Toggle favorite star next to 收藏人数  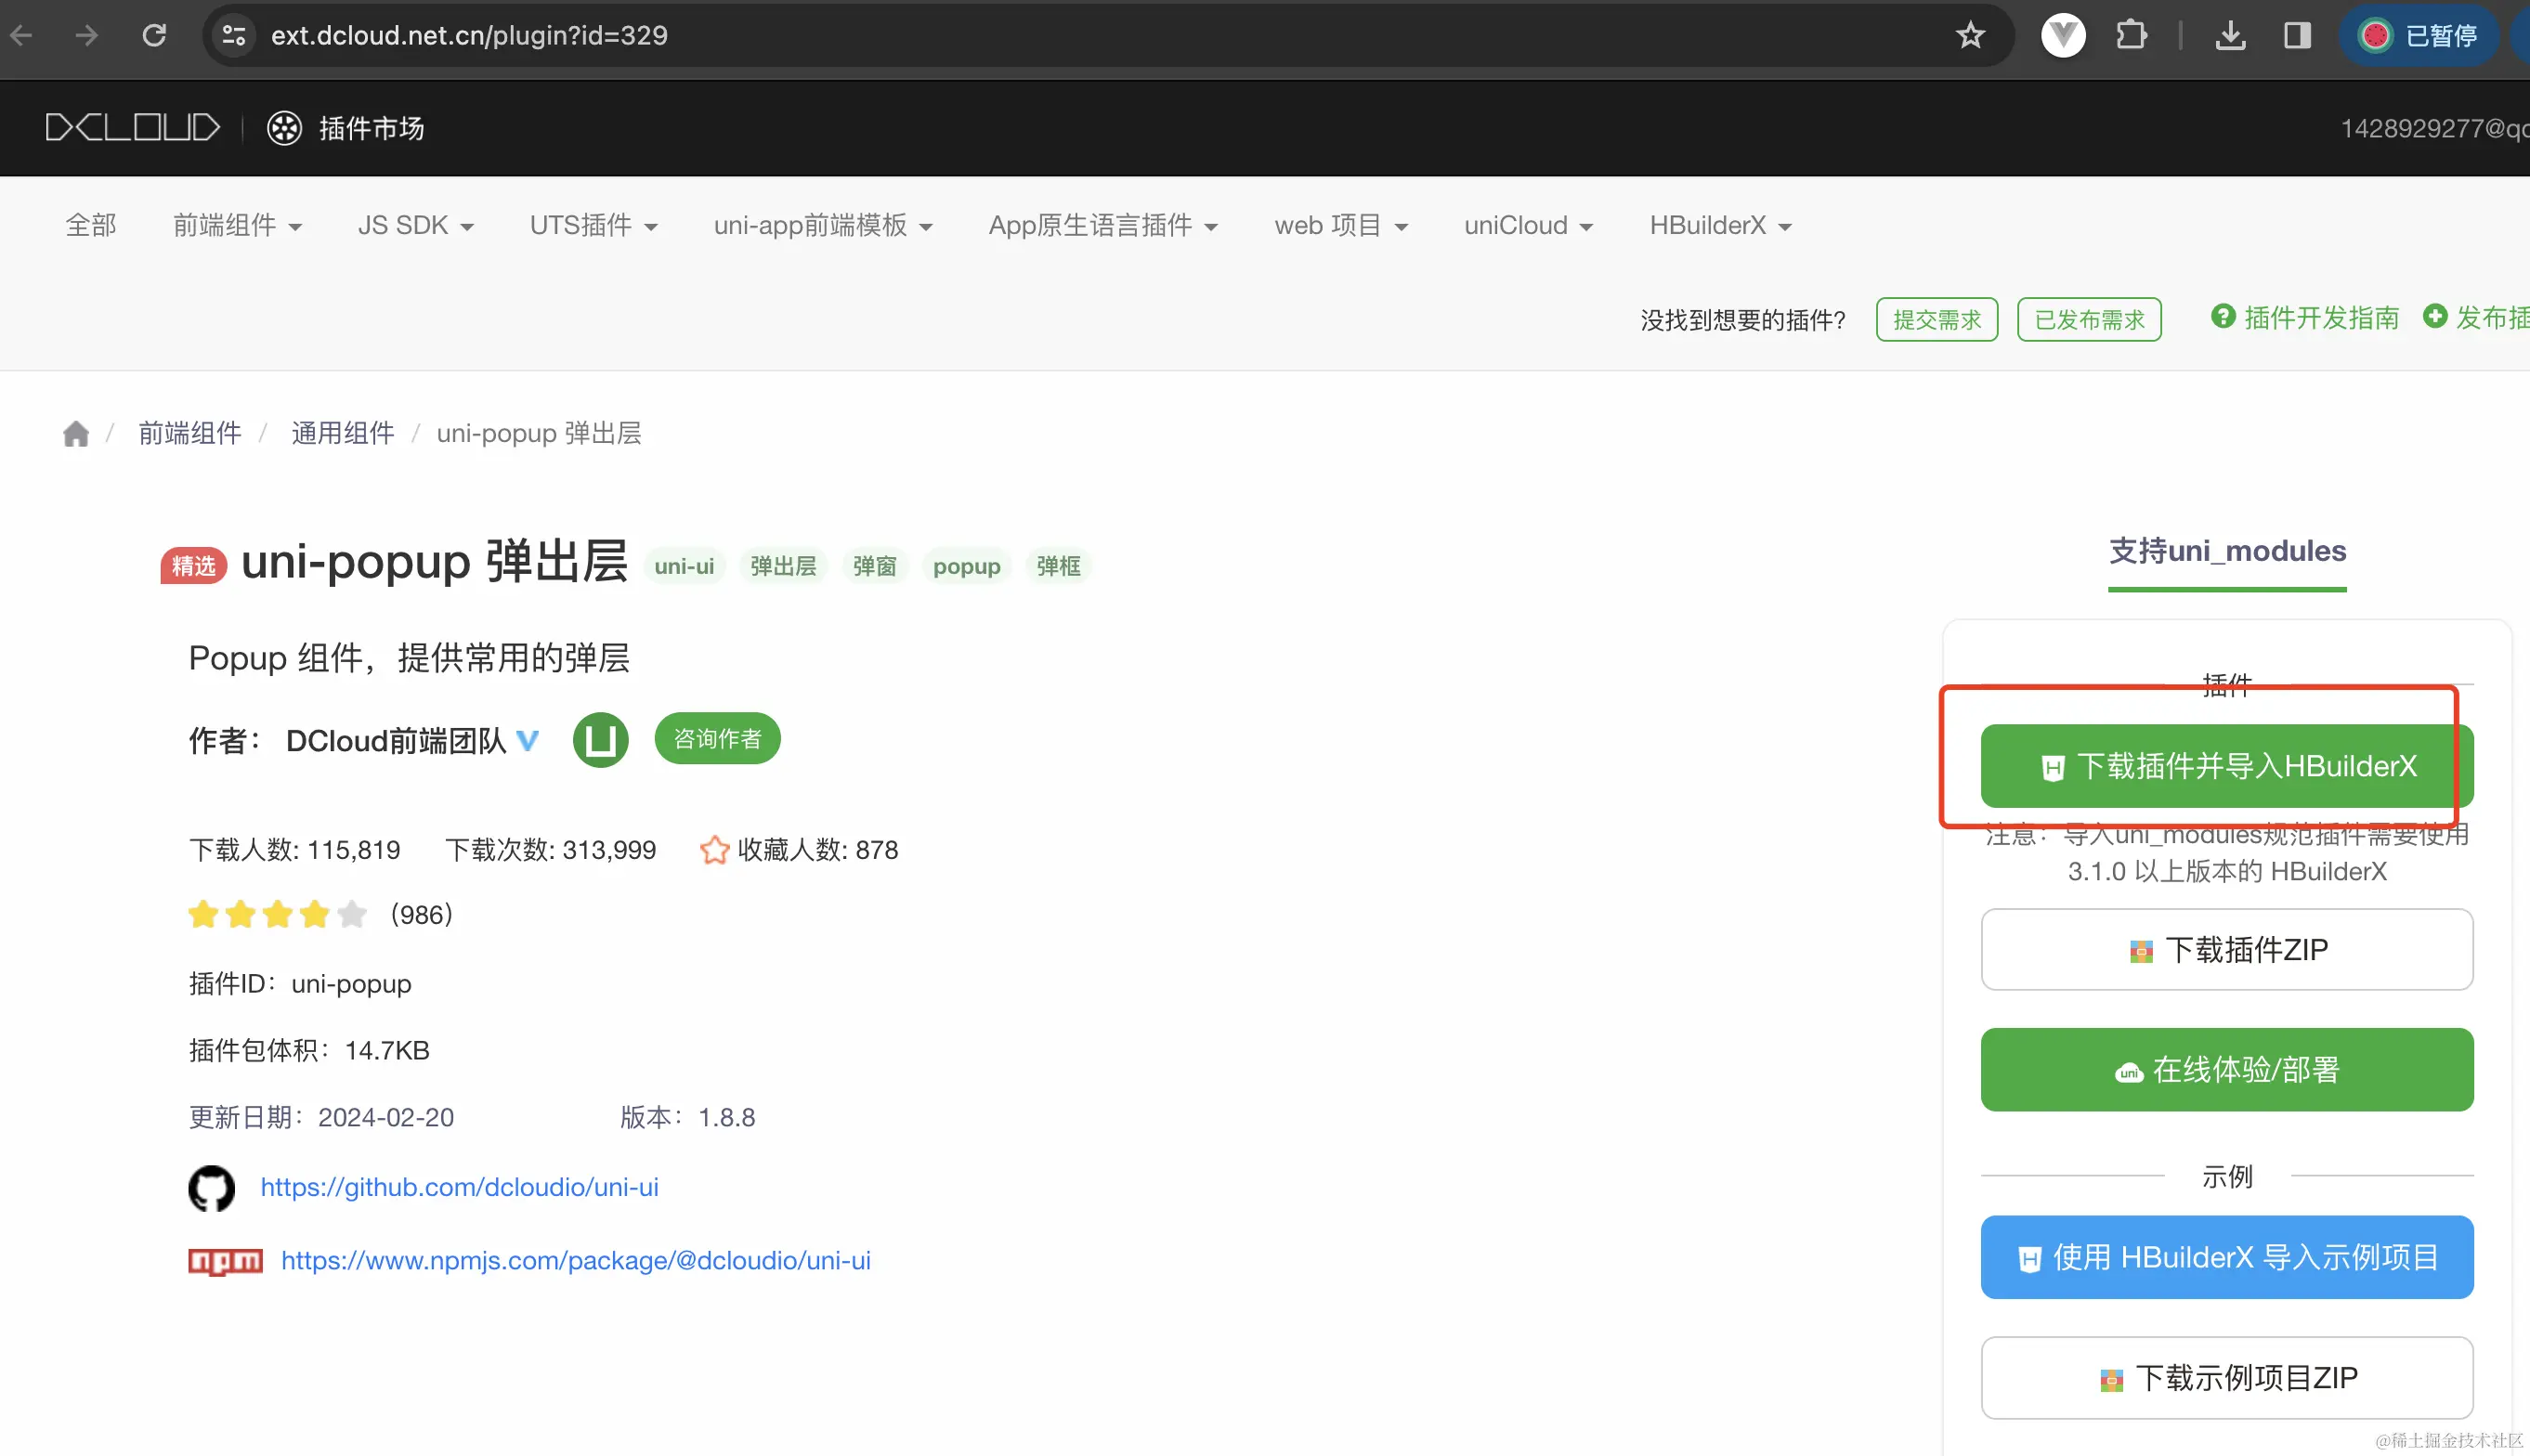point(714,850)
